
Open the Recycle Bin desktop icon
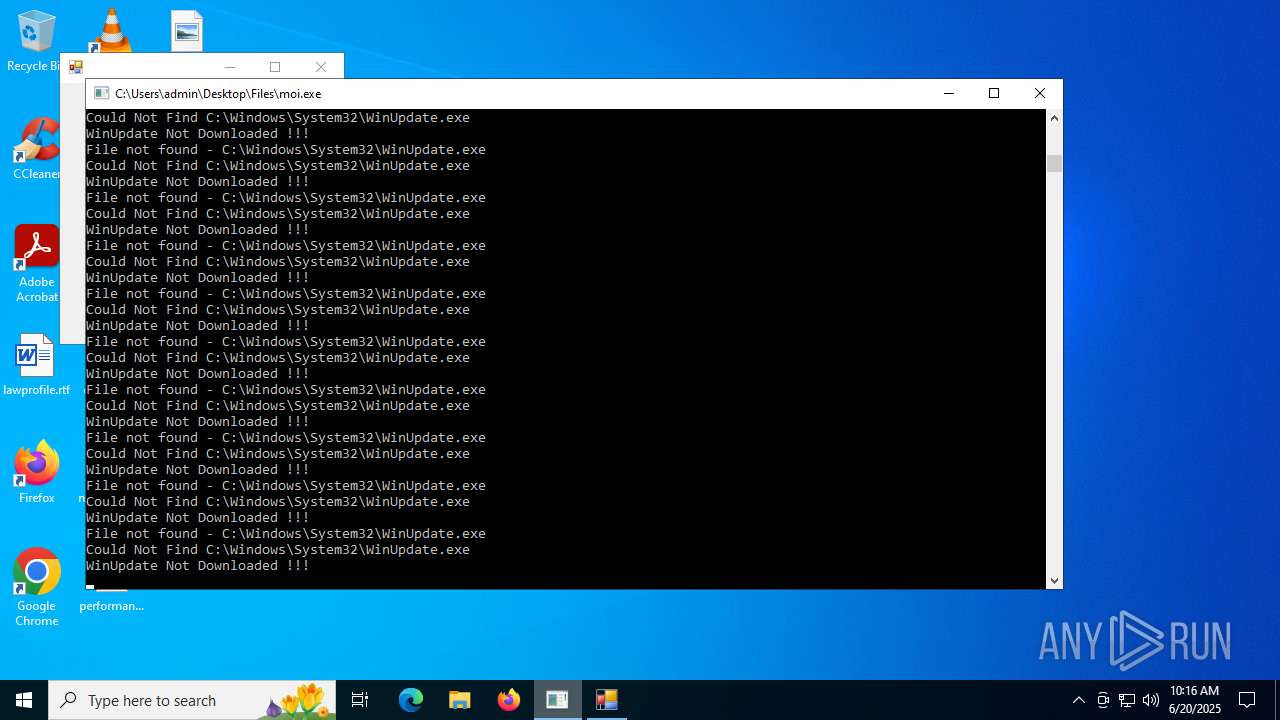pyautogui.click(x=35, y=42)
